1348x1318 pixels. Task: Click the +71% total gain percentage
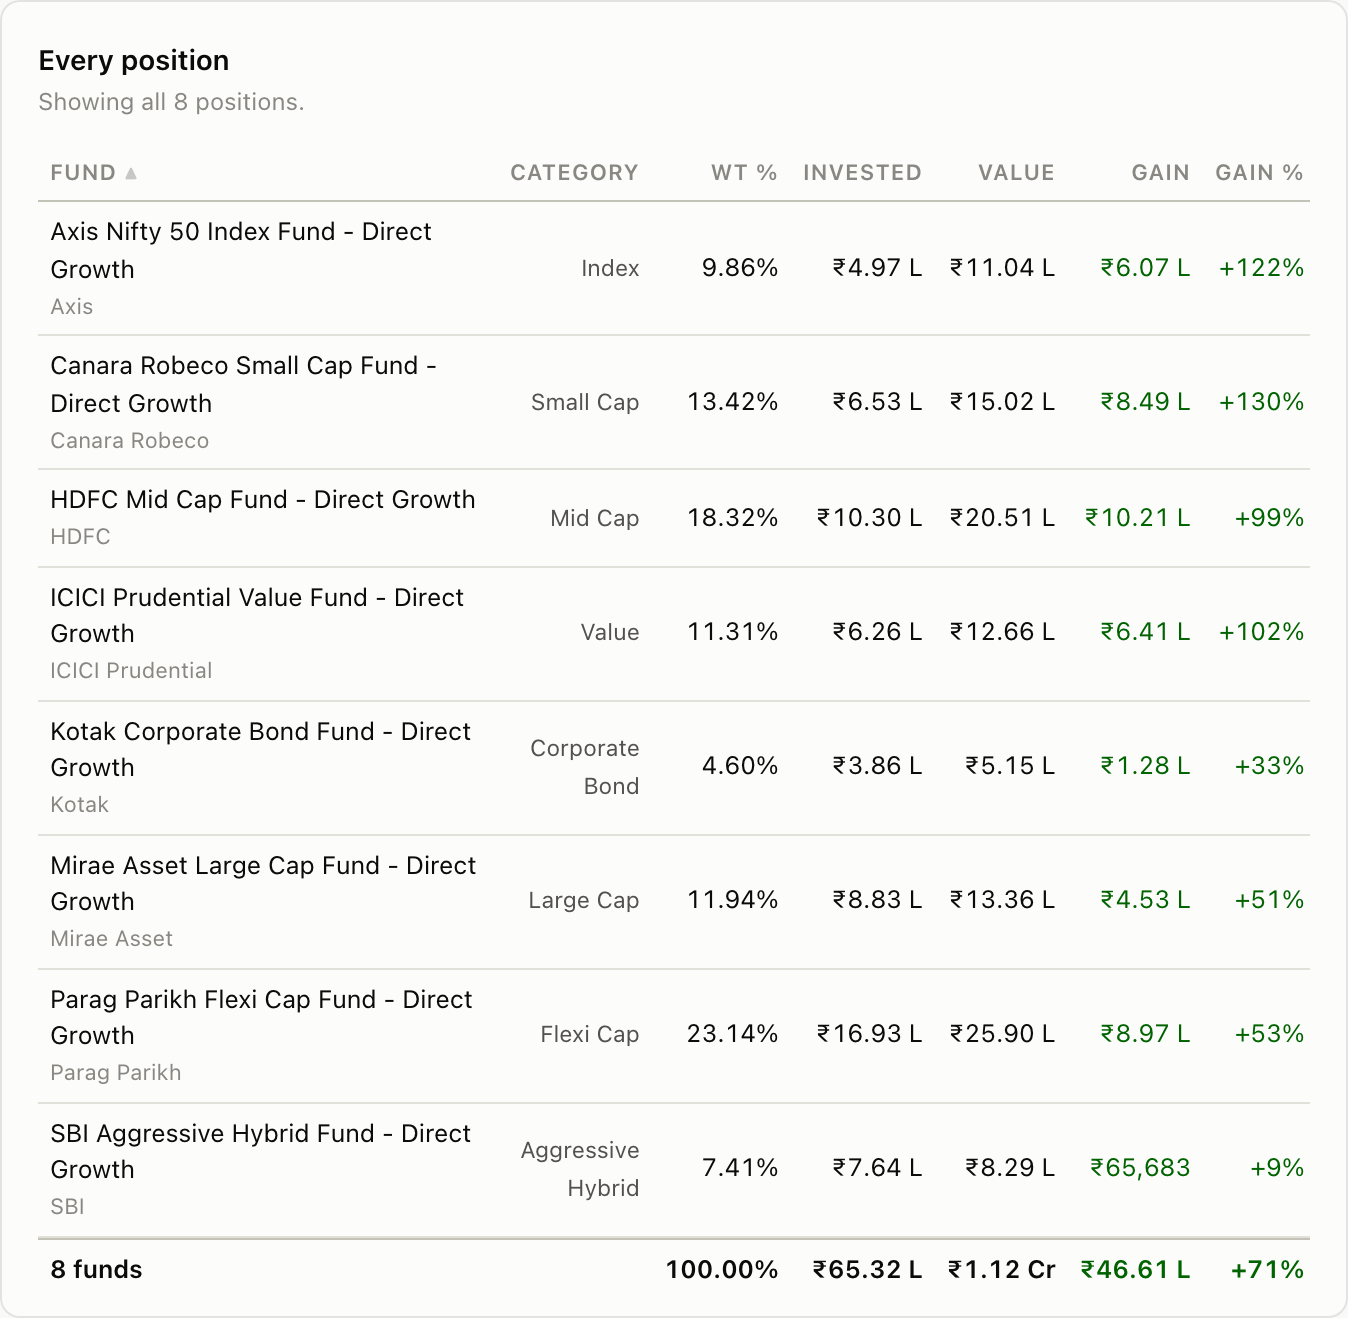coord(1267,1270)
